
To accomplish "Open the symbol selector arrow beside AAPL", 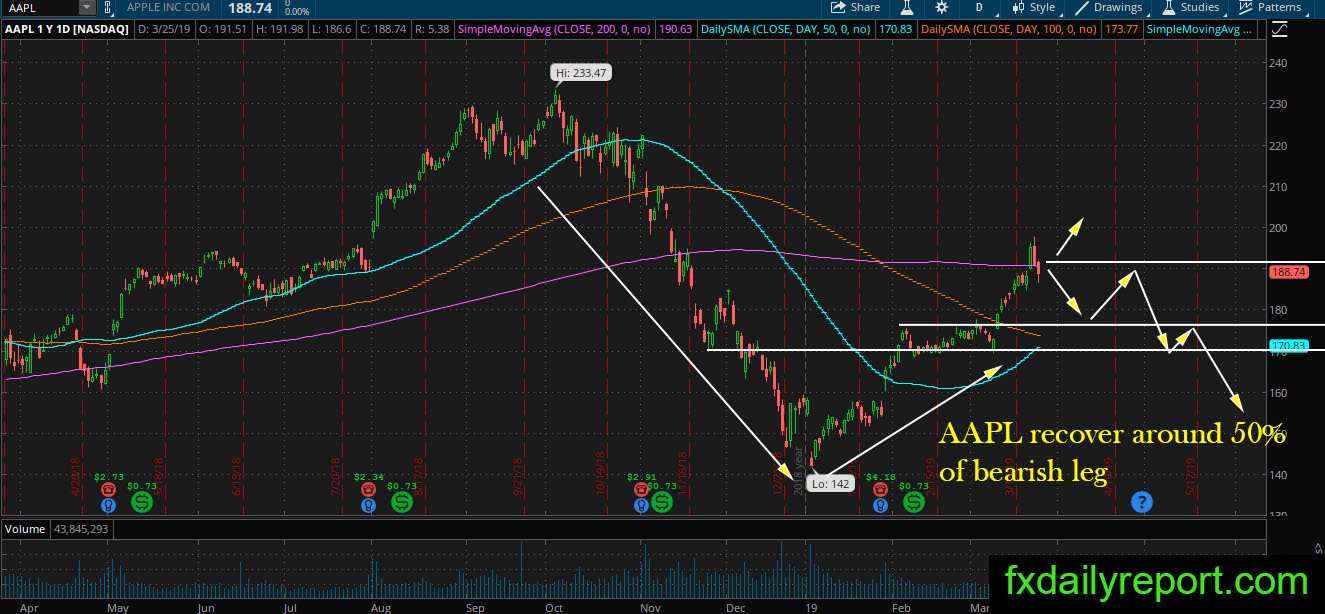I will click(88, 7).
